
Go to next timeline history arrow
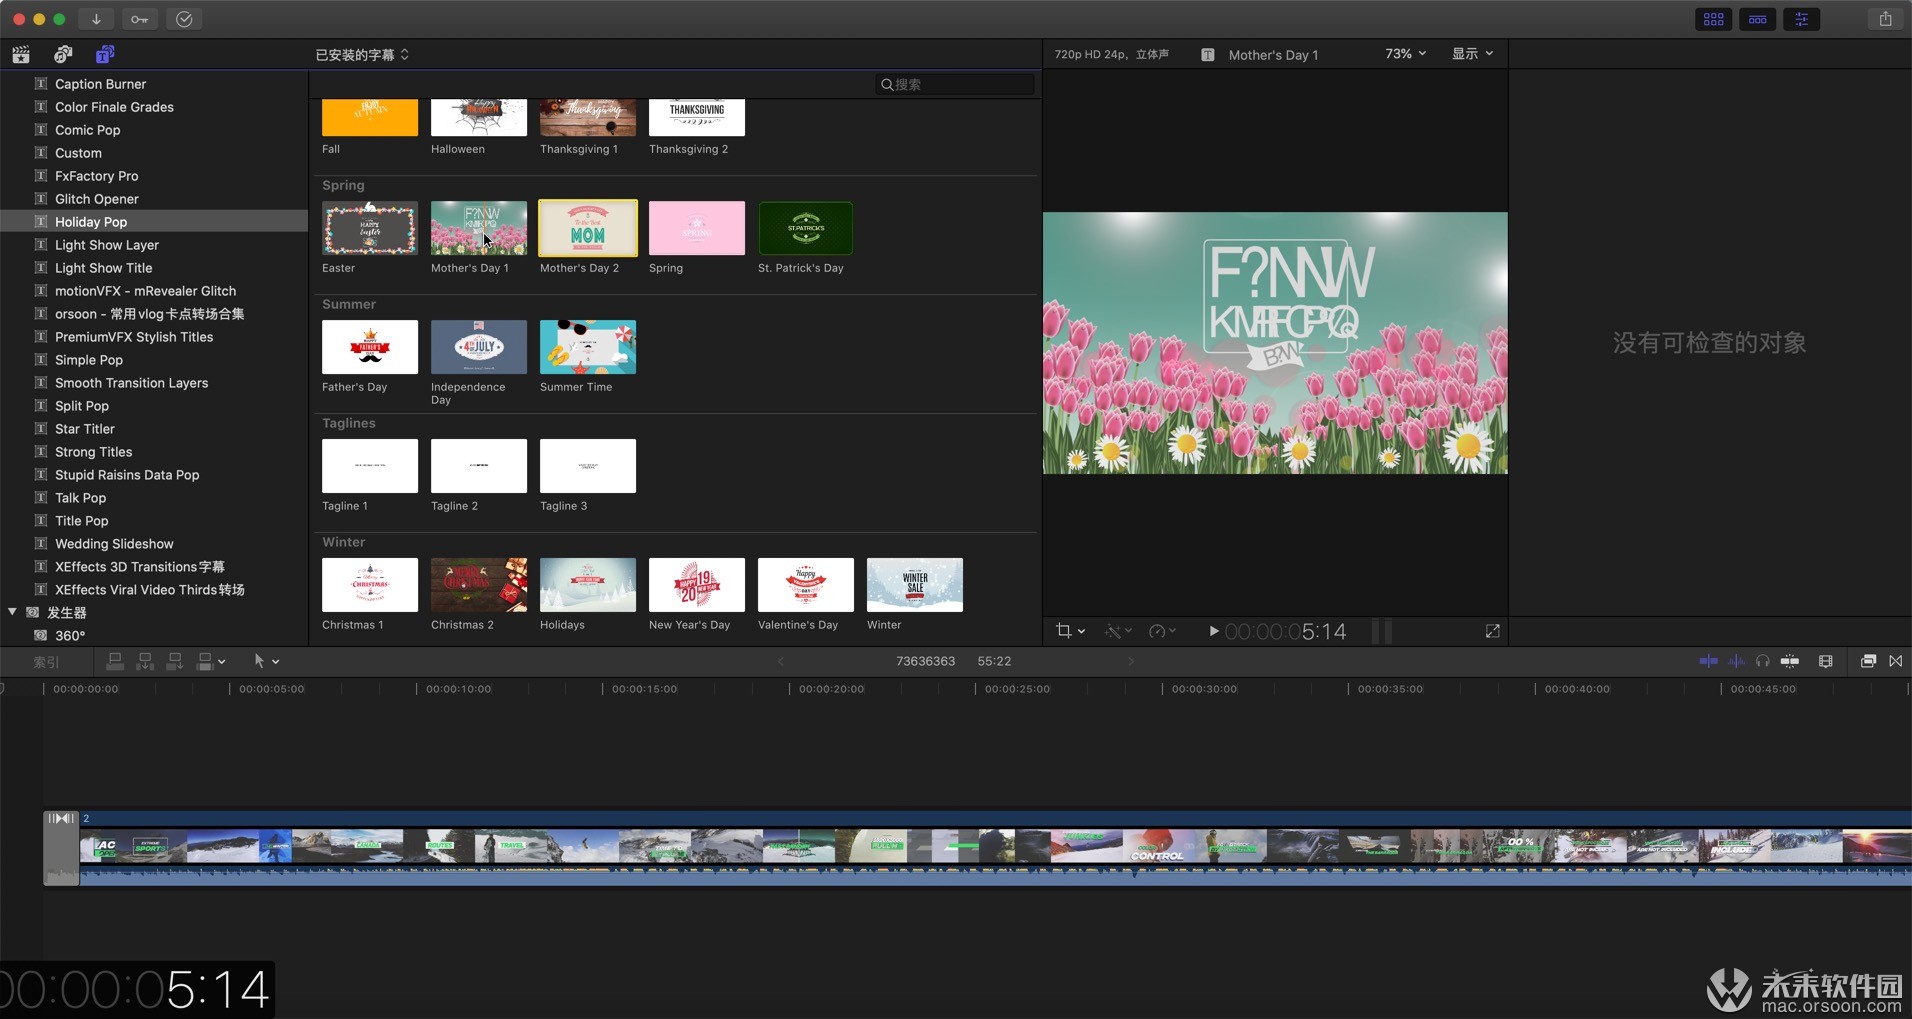click(x=1131, y=661)
